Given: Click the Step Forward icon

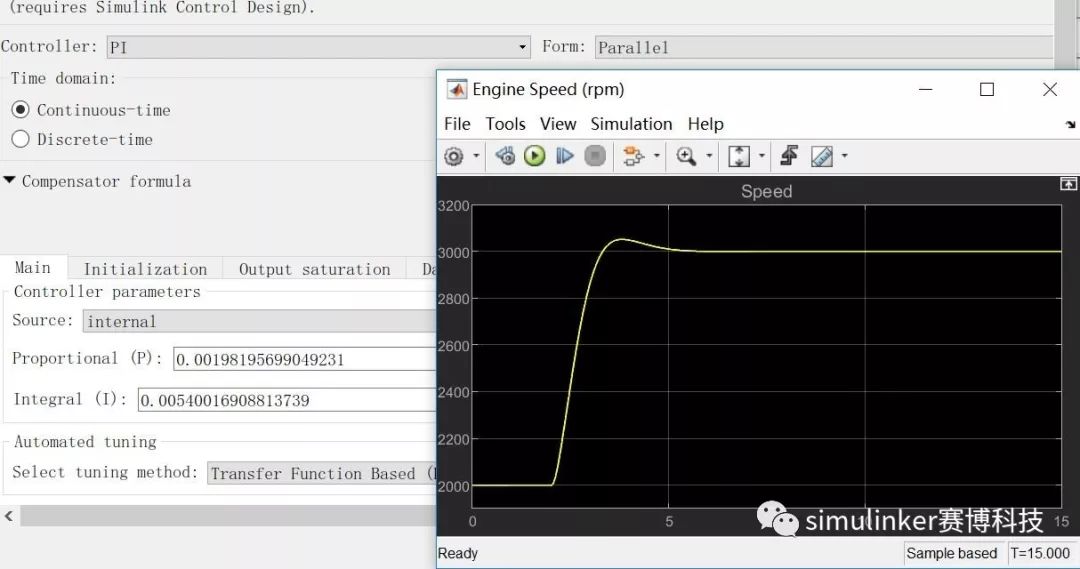Looking at the screenshot, I should (565, 156).
